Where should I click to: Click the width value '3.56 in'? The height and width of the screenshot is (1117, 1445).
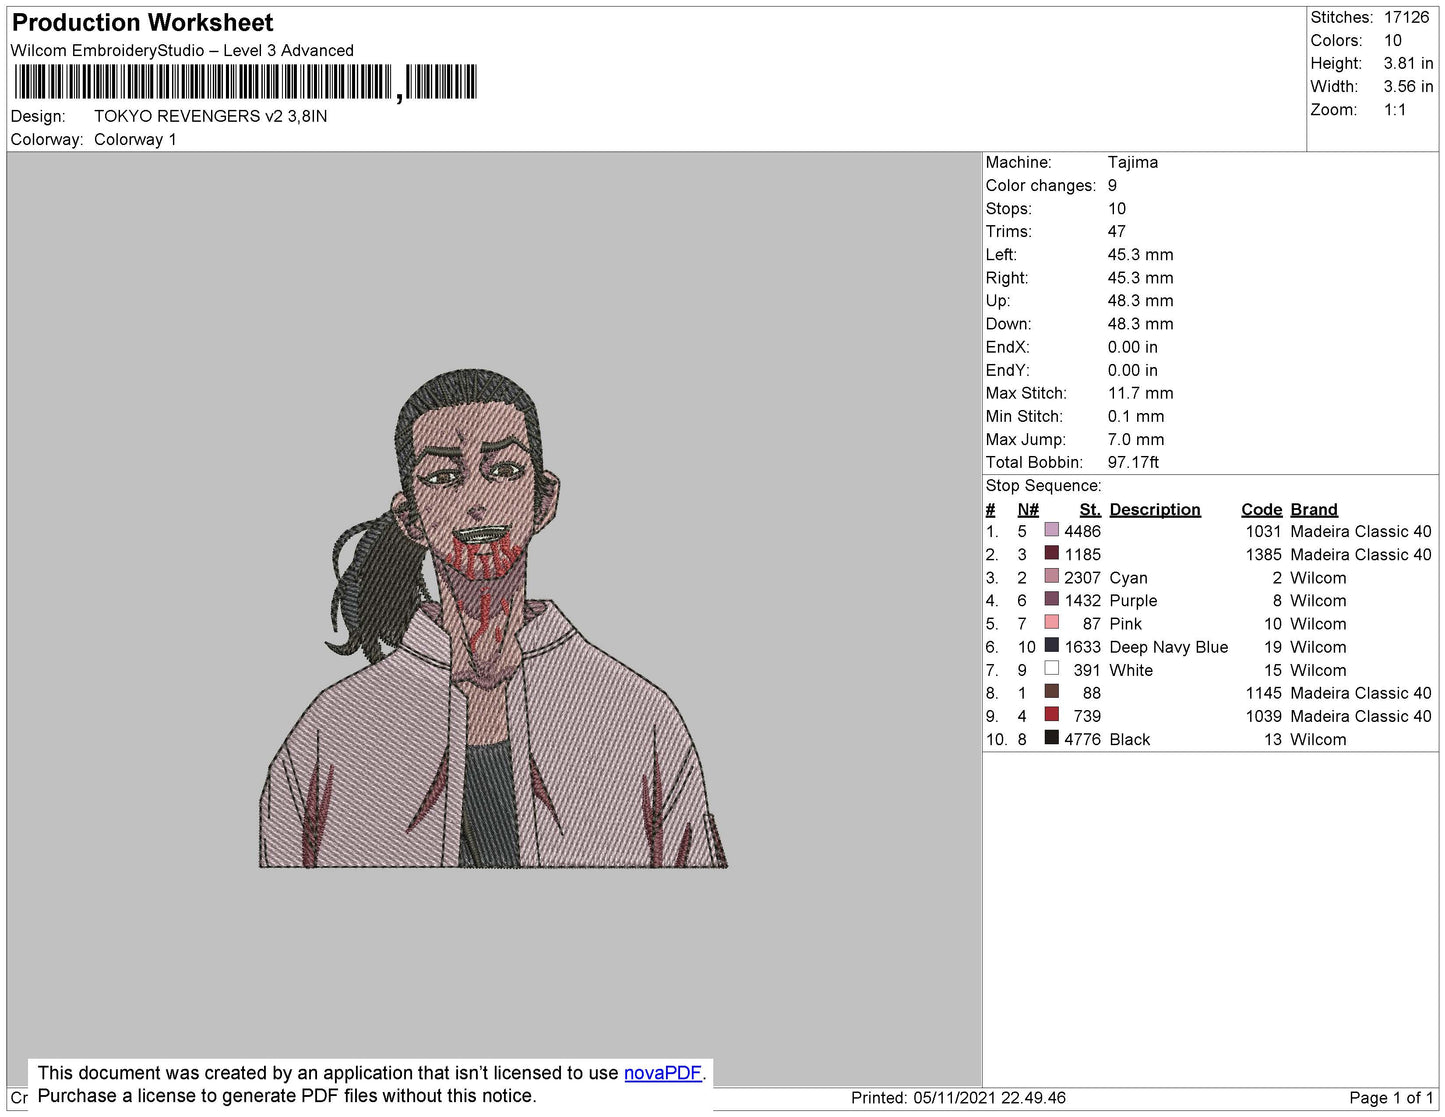coord(1408,86)
